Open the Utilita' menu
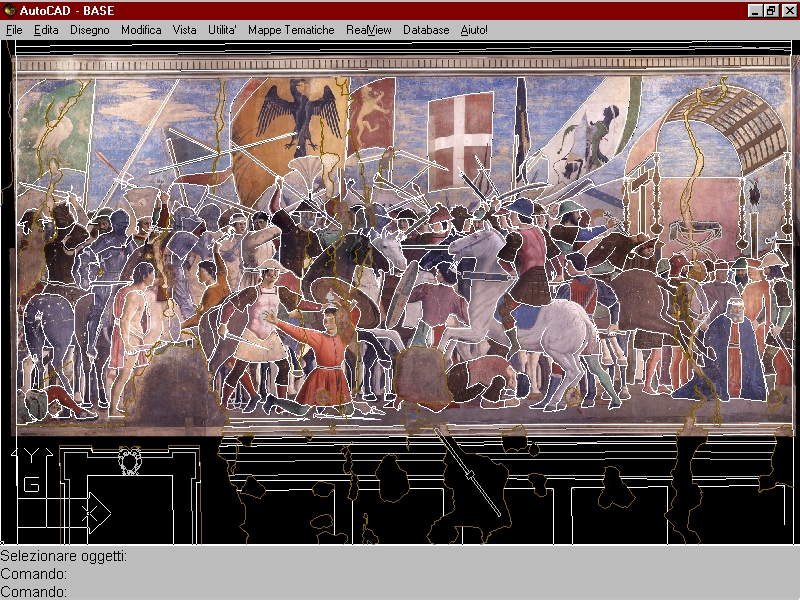Viewport: 800px width, 600px height. (222, 30)
